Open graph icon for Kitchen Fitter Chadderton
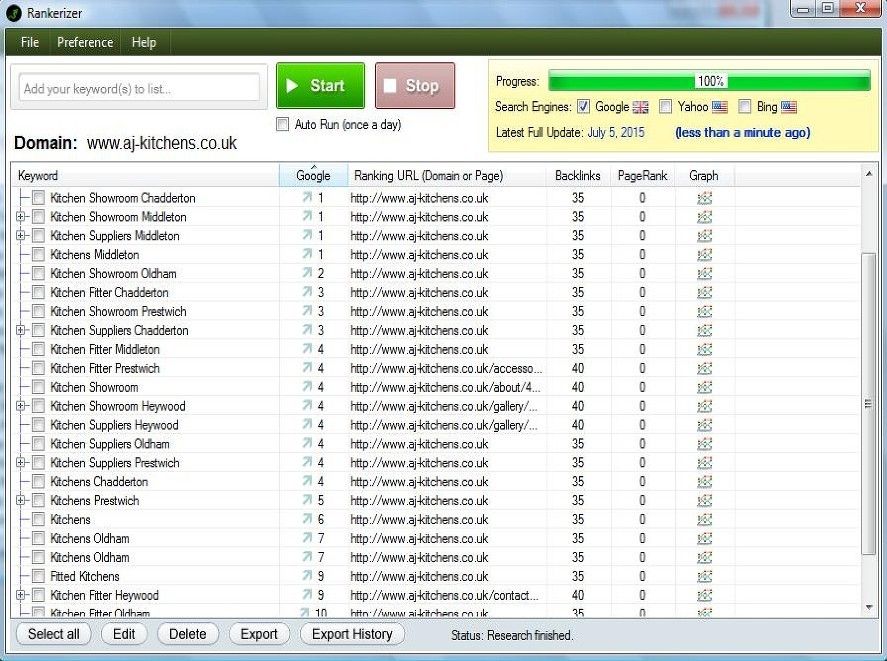 point(704,293)
